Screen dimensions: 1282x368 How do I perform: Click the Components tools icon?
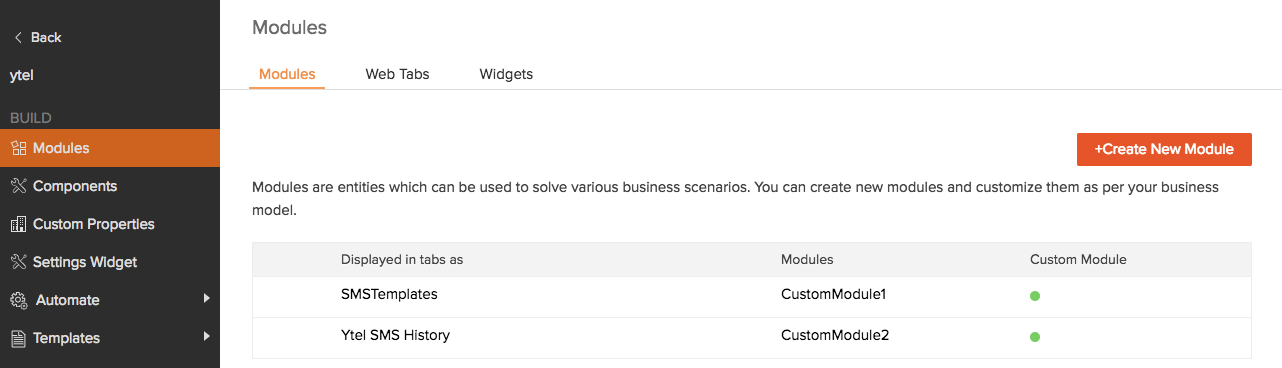[x=18, y=186]
